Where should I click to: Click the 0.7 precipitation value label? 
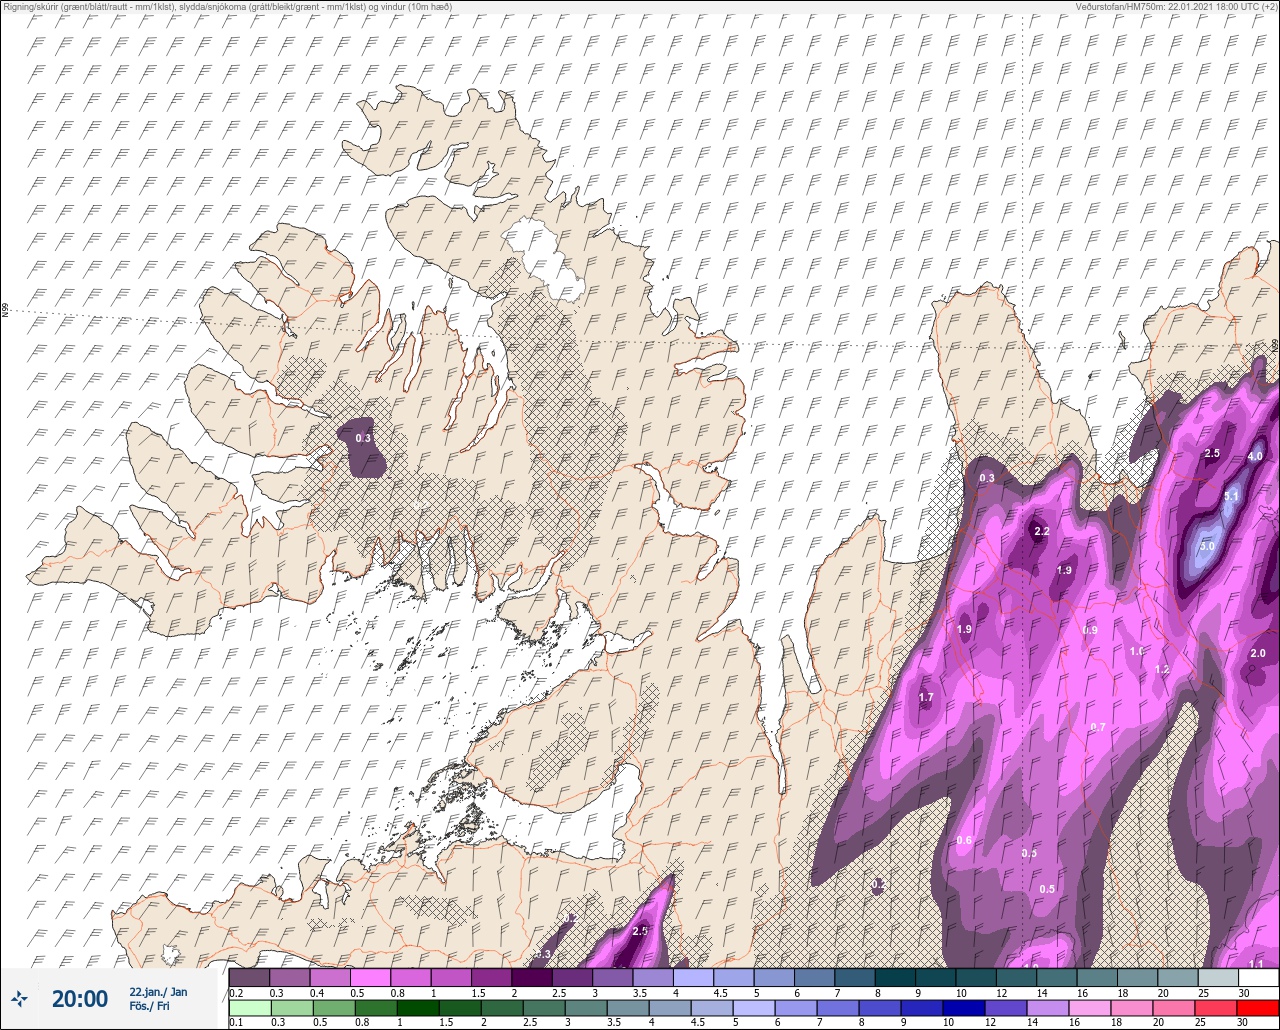click(1098, 727)
